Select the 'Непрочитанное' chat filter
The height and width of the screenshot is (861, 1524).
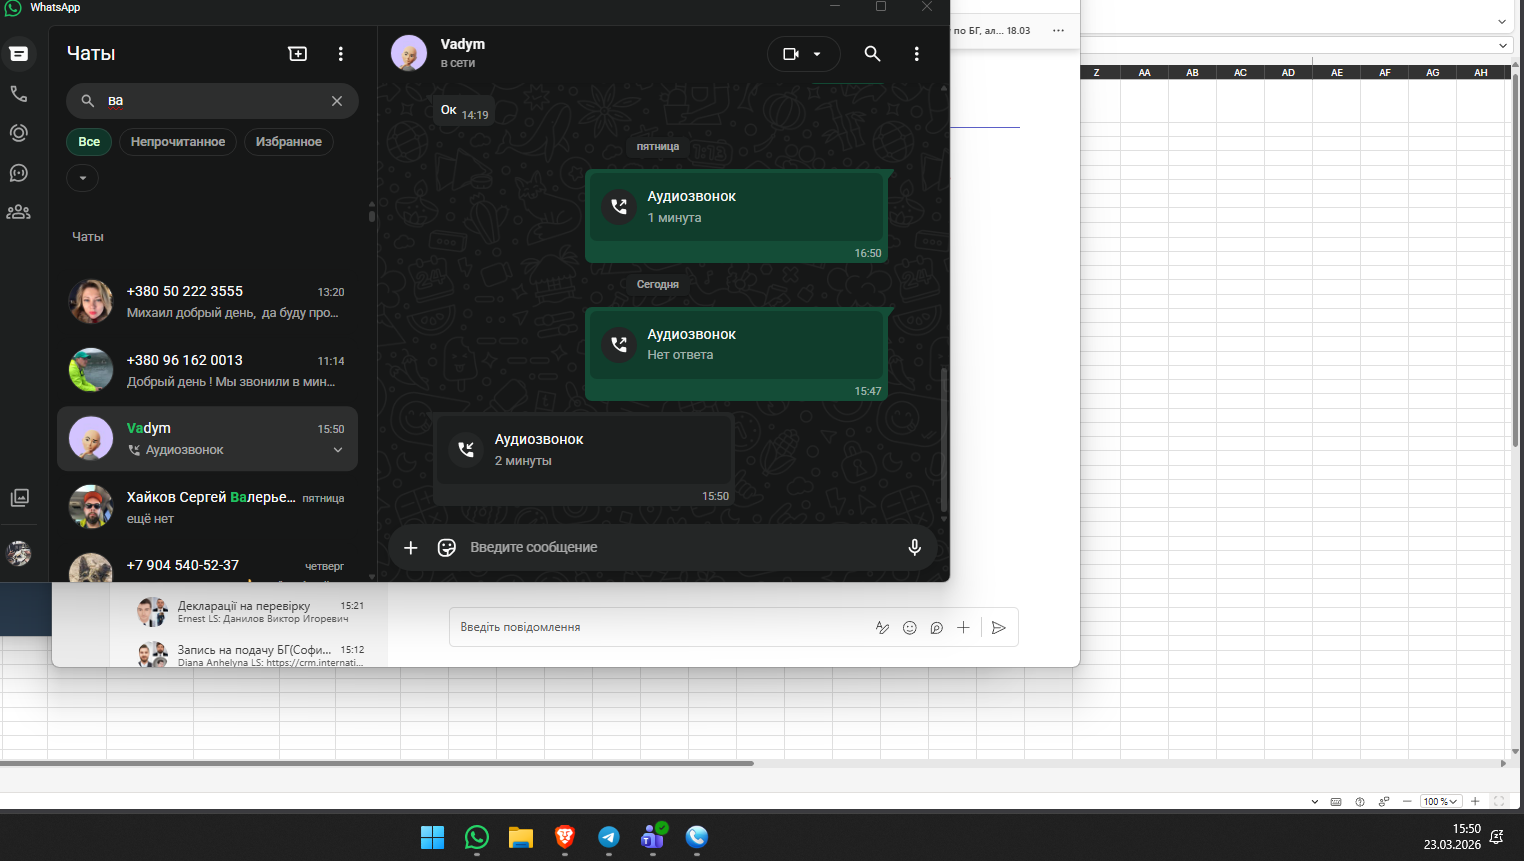click(178, 142)
